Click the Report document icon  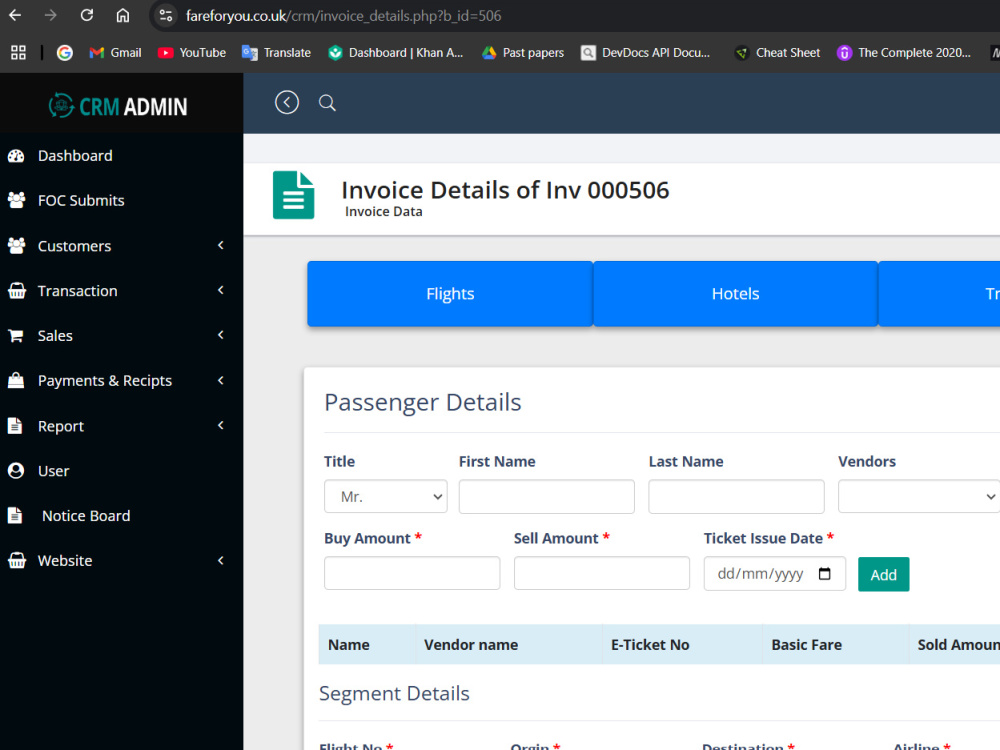15,425
